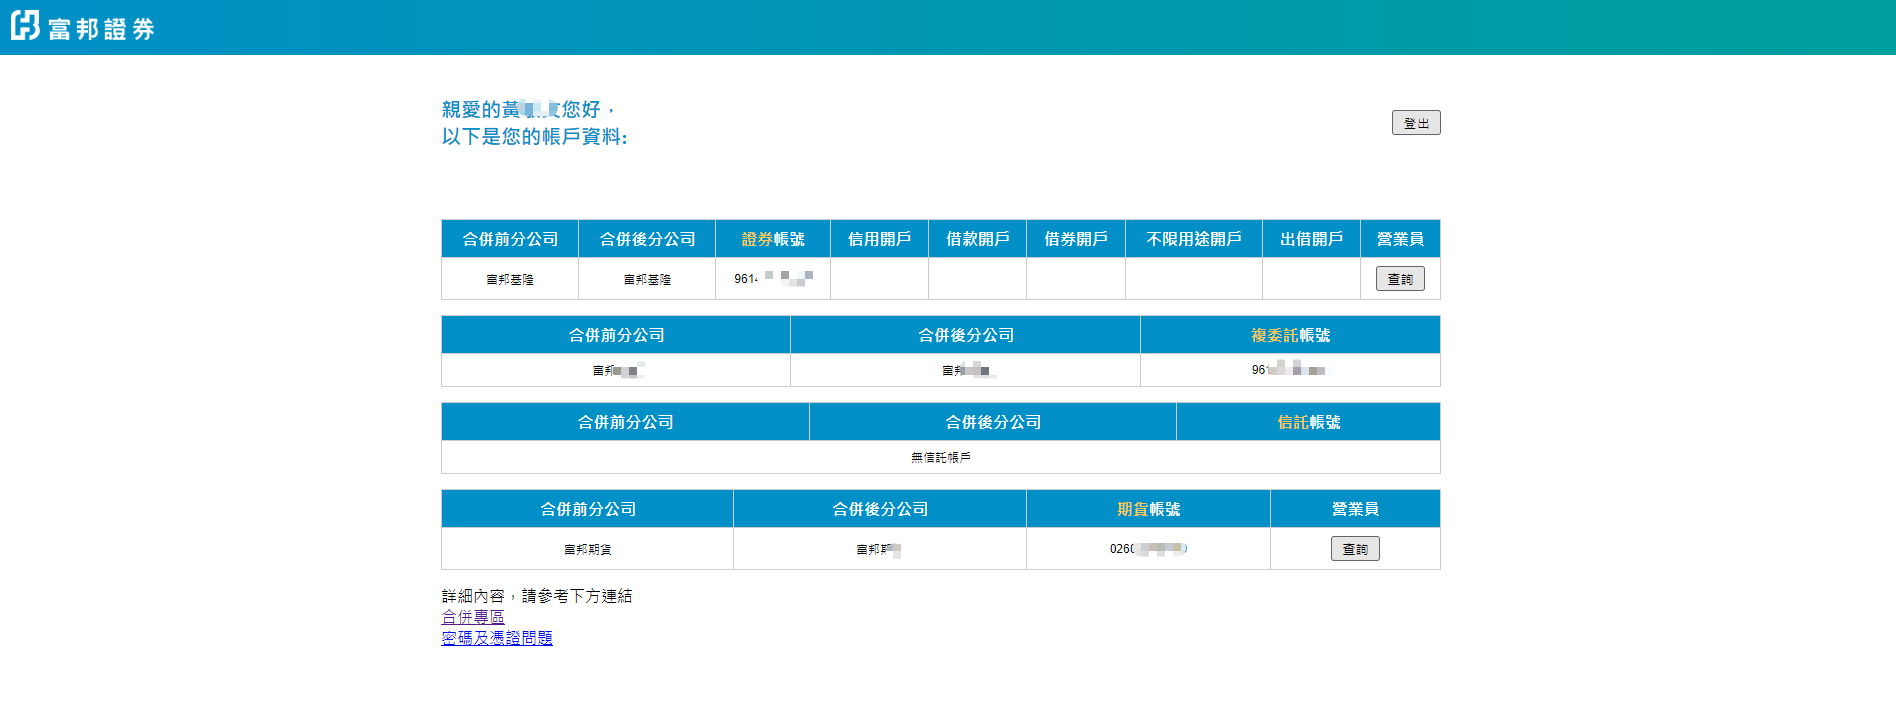Click the 營業員 header in the futures table
The width and height of the screenshot is (1896, 703).
click(x=1355, y=509)
